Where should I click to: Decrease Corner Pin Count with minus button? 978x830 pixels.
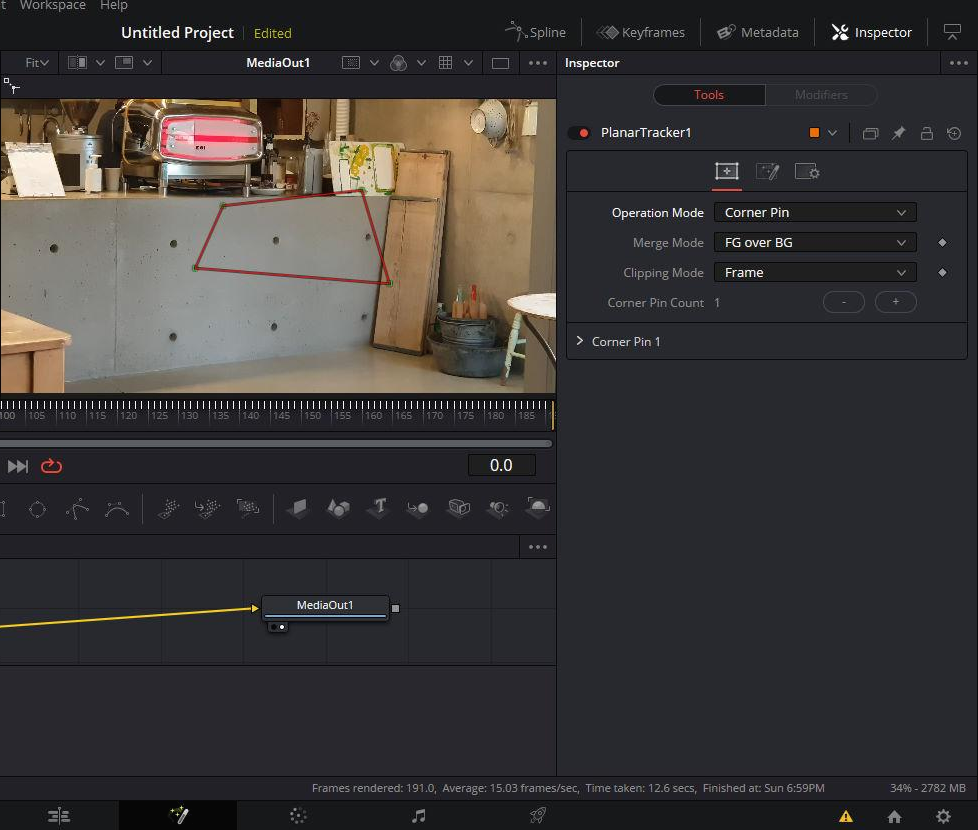pyautogui.click(x=843, y=302)
